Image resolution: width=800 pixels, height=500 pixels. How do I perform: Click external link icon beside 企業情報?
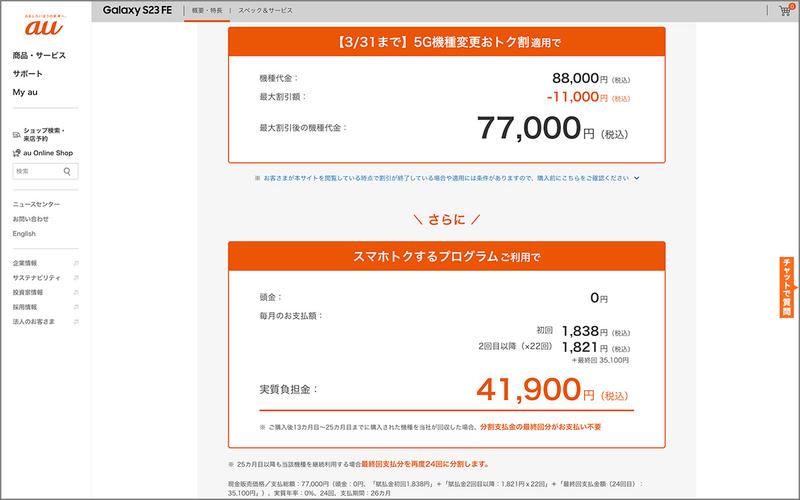[x=76, y=263]
